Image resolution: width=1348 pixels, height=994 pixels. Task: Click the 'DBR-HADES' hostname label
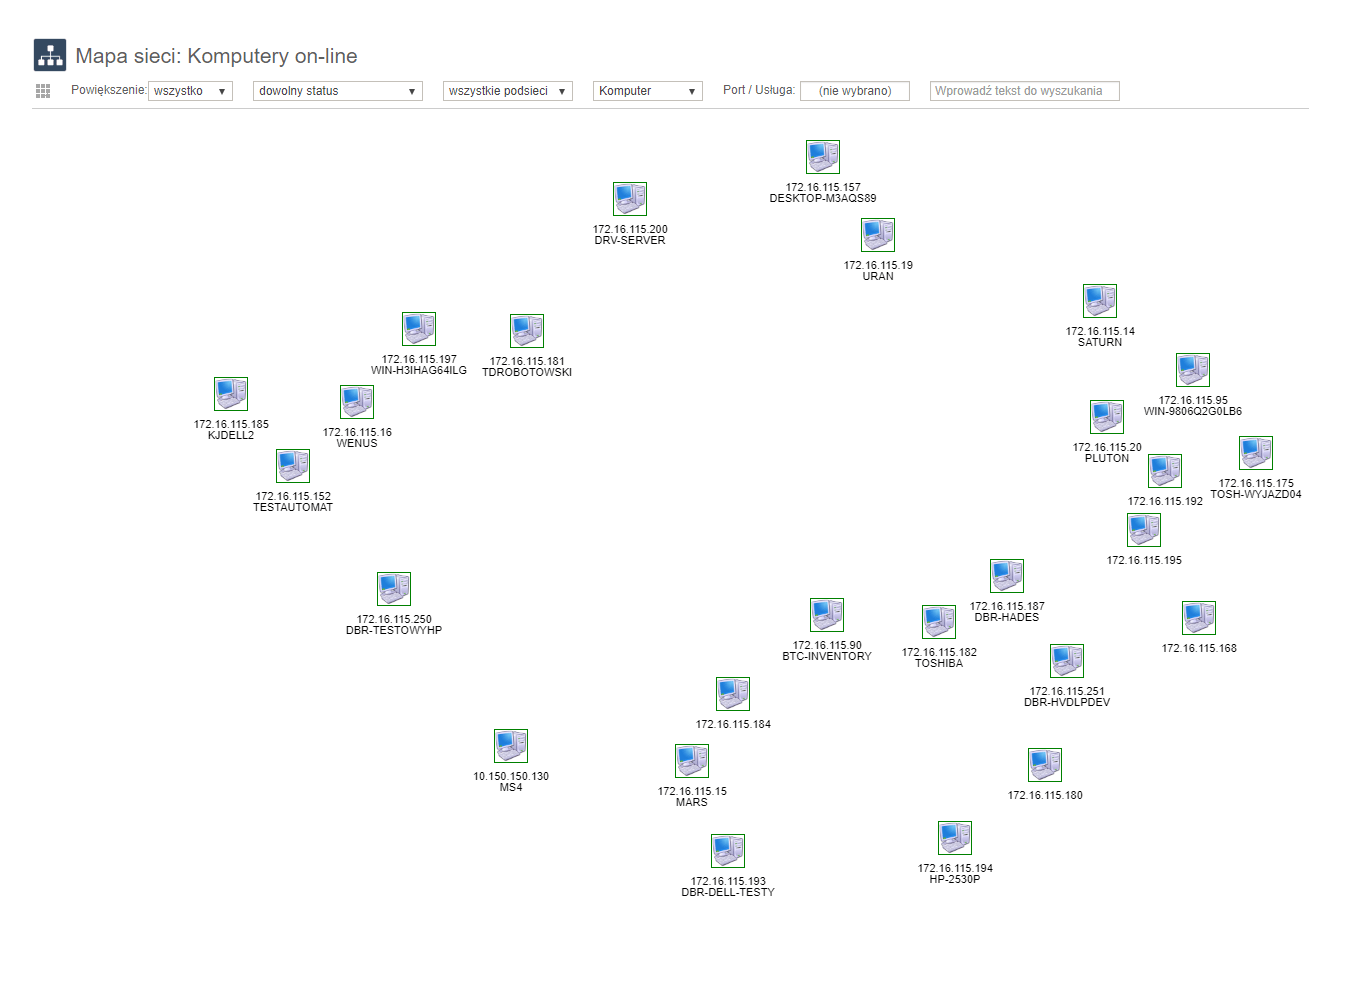pyautogui.click(x=1007, y=618)
